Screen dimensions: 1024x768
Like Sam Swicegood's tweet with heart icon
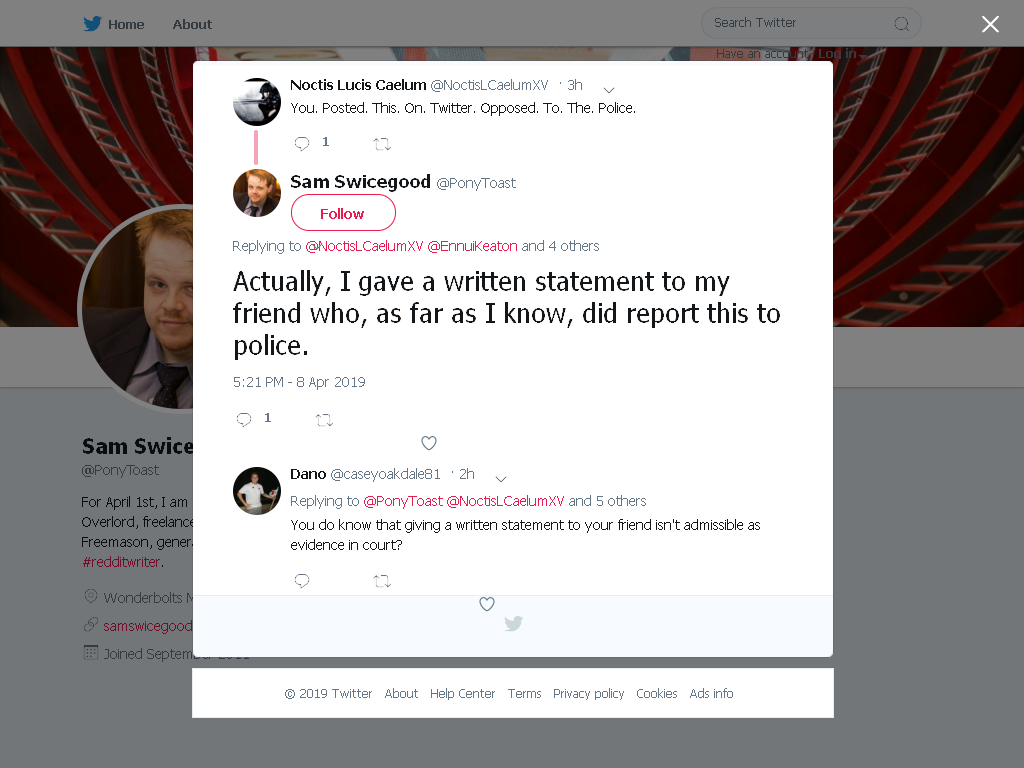(x=428, y=443)
